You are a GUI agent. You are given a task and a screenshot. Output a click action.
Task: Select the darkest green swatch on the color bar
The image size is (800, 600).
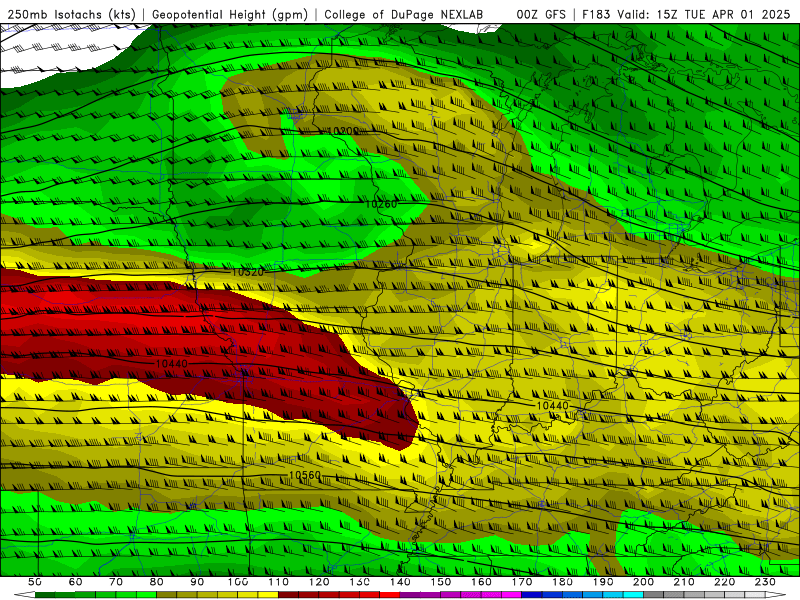click(45, 595)
